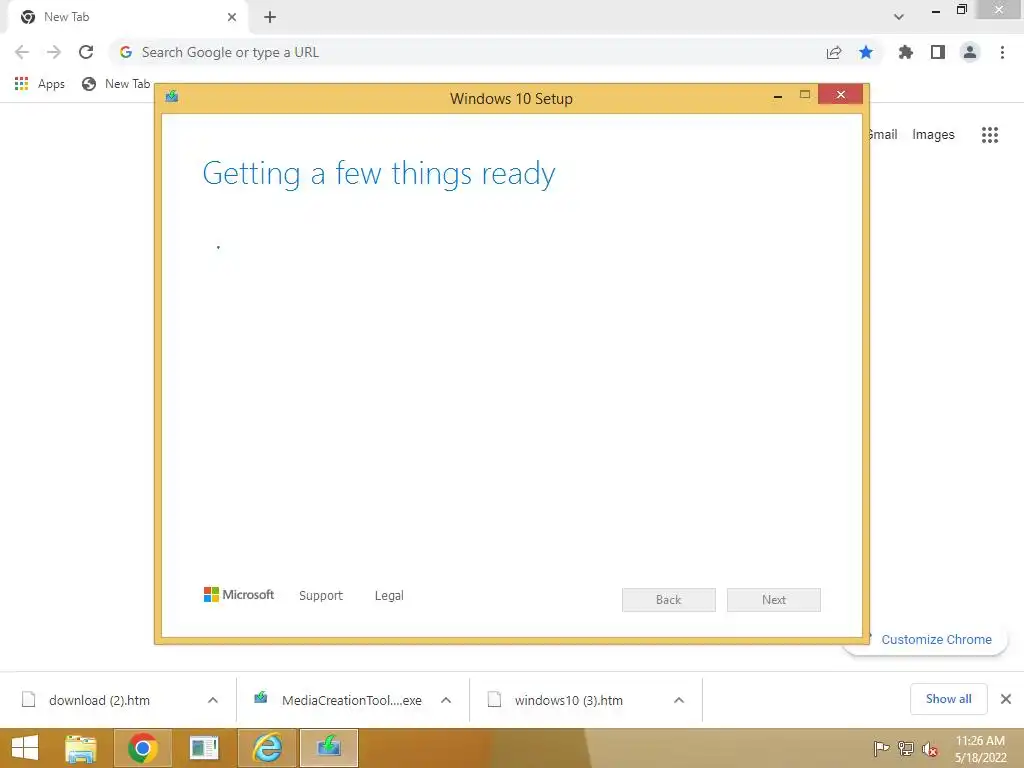The height and width of the screenshot is (768, 1024).
Task: Click Customize Chrome button
Action: (x=936, y=639)
